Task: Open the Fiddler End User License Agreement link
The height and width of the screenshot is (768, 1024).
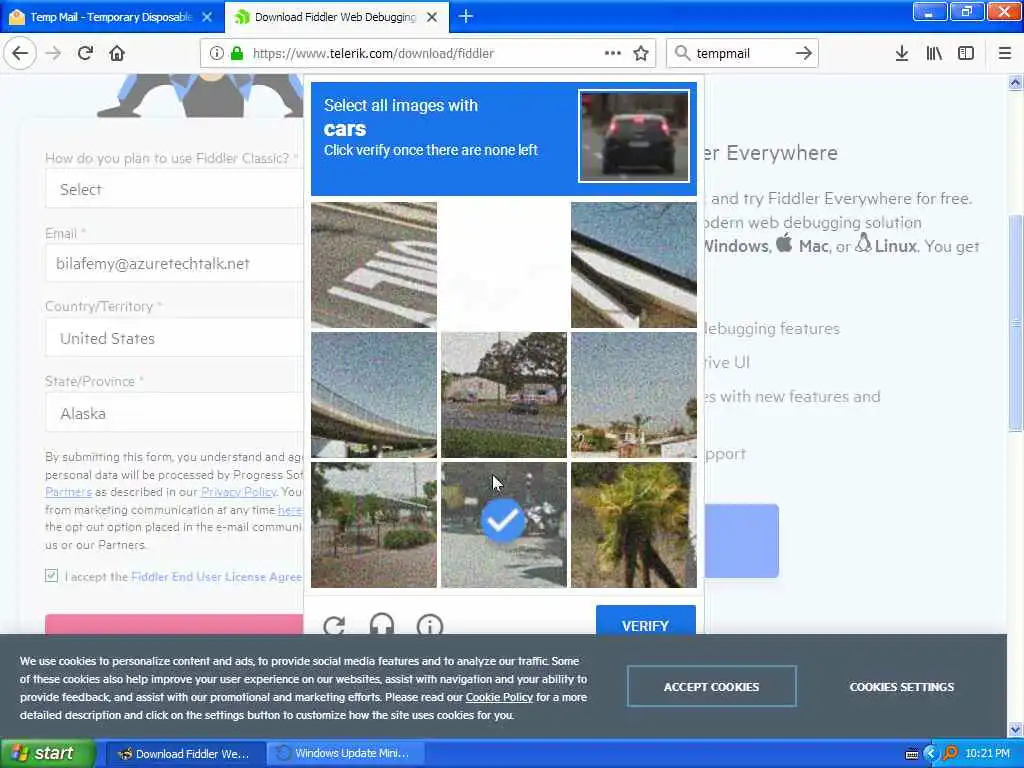Action: tap(216, 577)
